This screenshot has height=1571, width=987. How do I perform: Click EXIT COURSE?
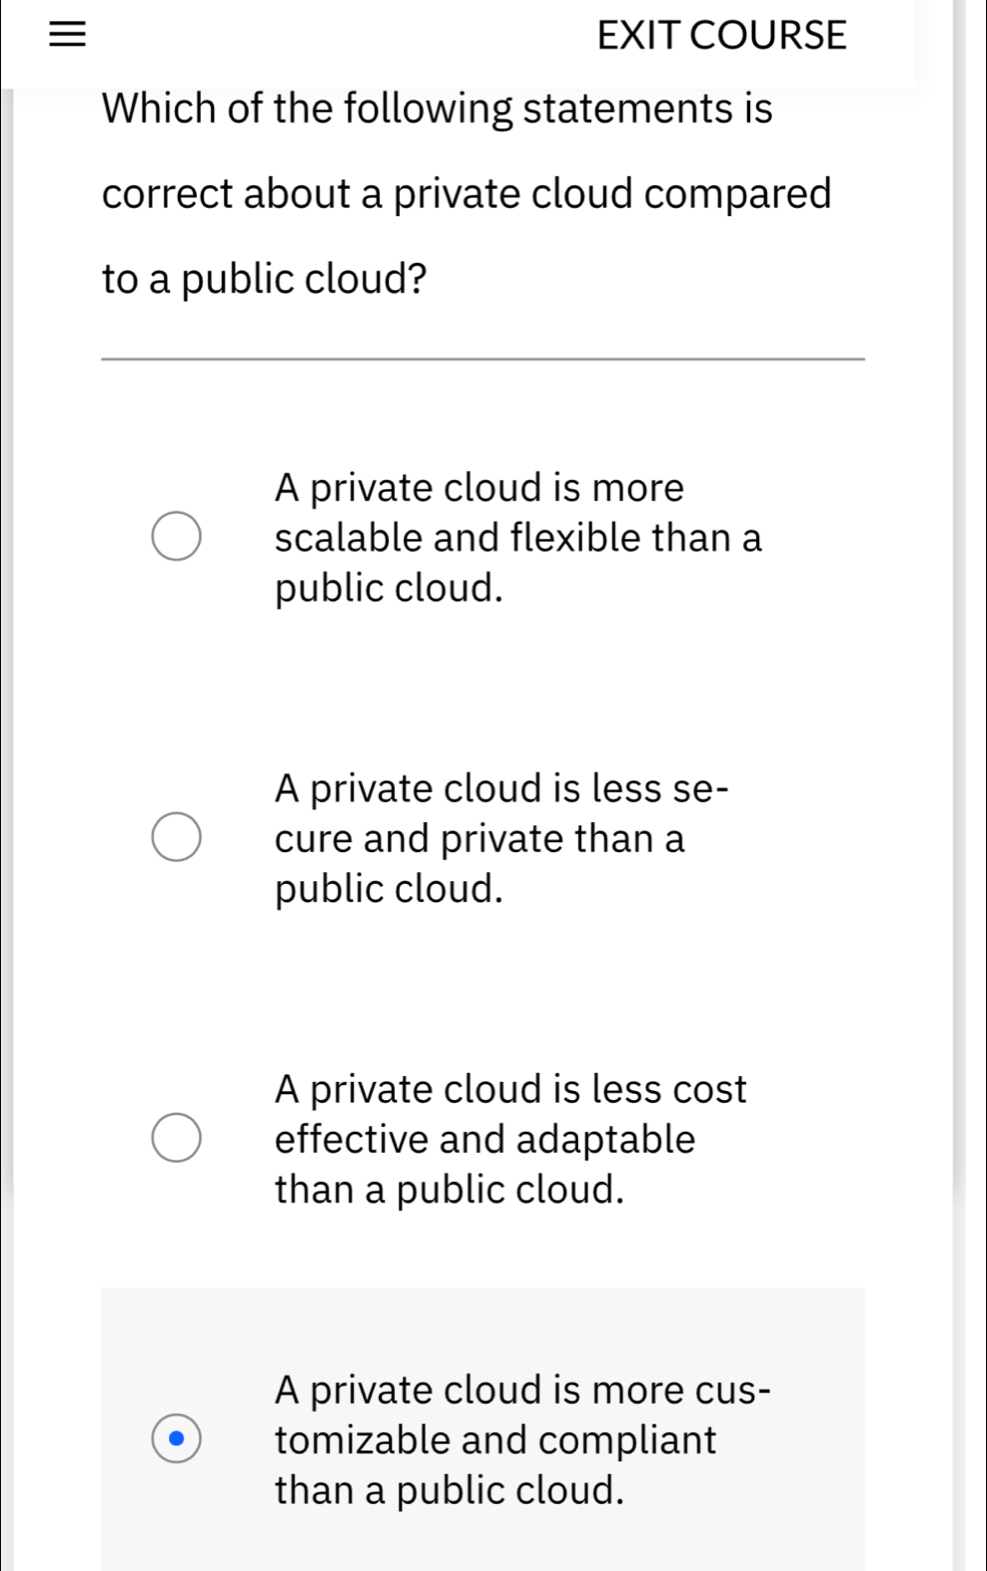(x=721, y=35)
